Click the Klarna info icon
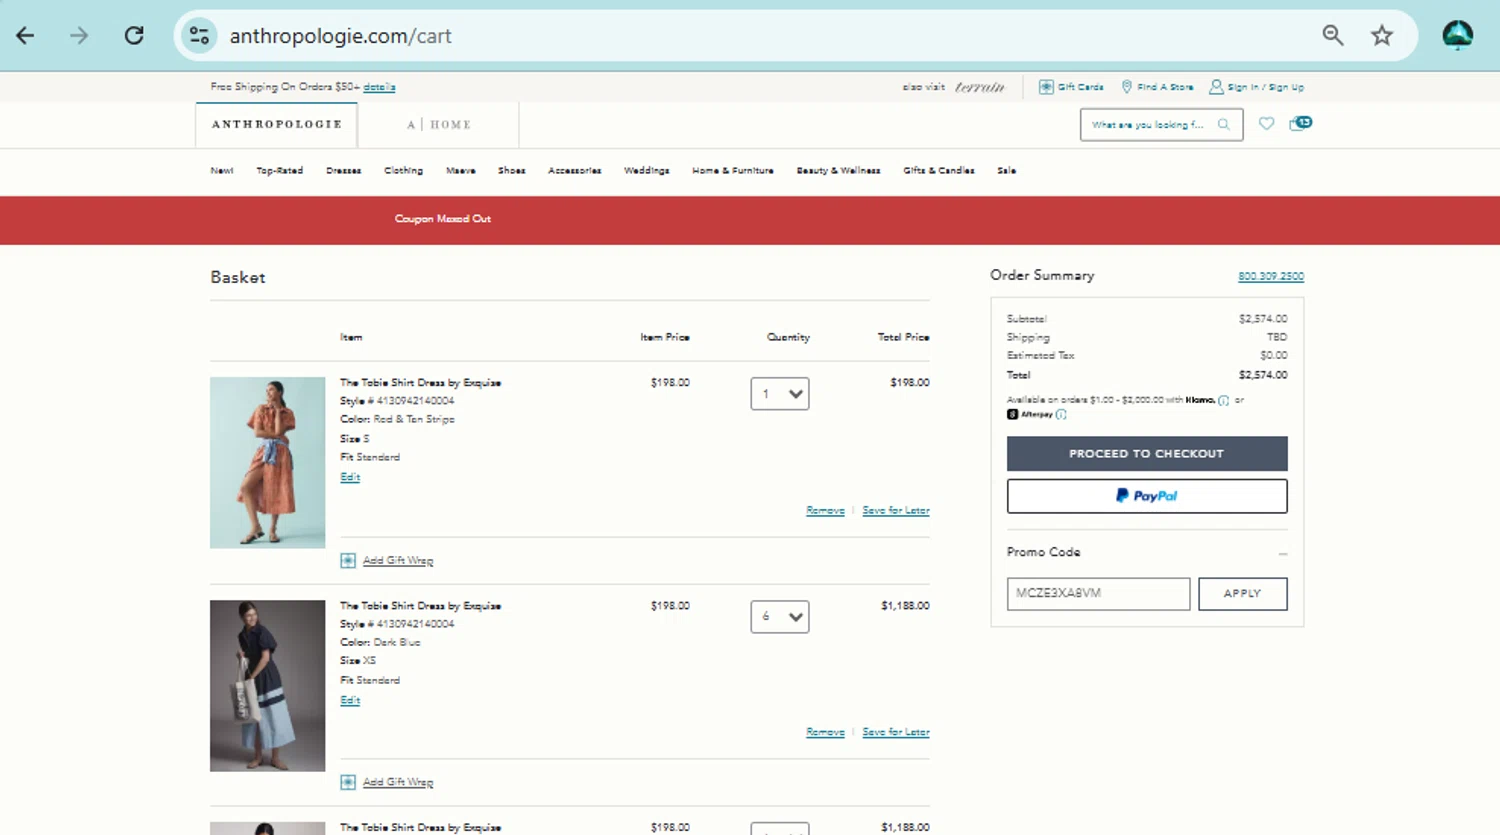The width and height of the screenshot is (1500, 835). 1223,400
